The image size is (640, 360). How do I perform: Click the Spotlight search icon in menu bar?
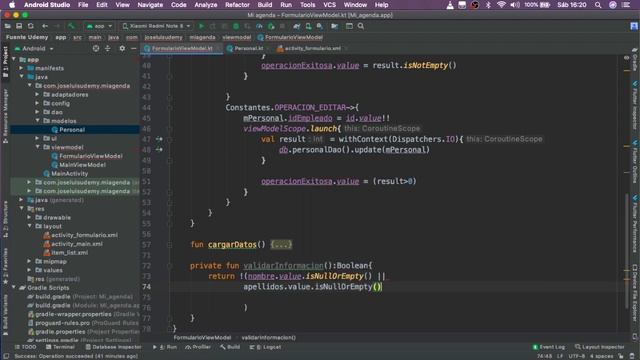tap(598, 5)
